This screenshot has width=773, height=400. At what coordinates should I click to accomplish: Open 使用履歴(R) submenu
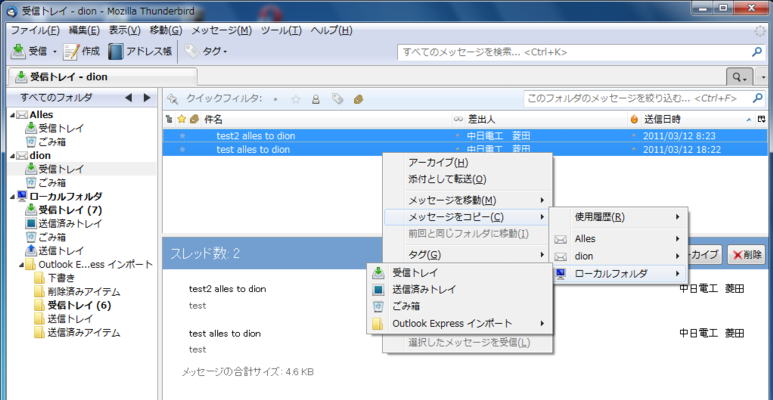619,217
